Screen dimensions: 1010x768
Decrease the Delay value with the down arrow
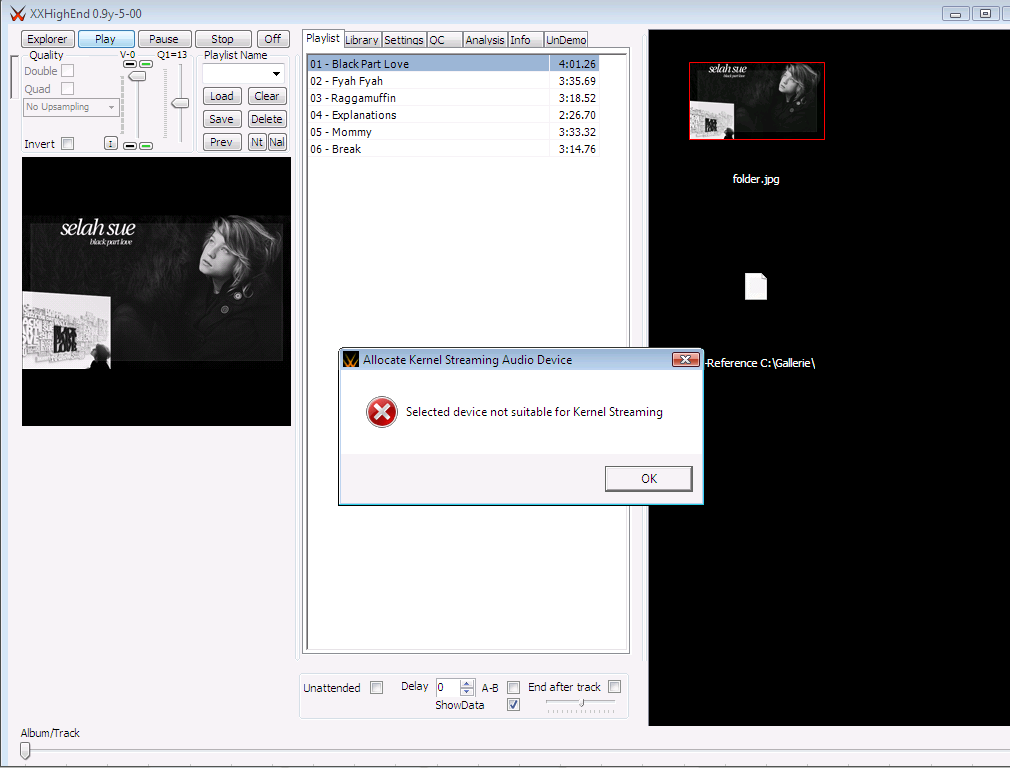[x=468, y=691]
